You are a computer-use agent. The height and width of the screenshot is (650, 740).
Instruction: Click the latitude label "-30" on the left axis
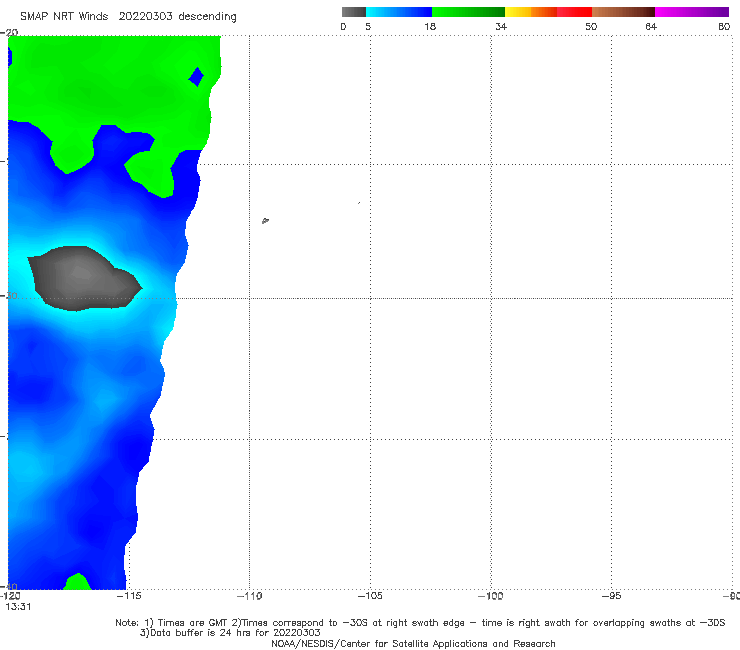(9, 295)
